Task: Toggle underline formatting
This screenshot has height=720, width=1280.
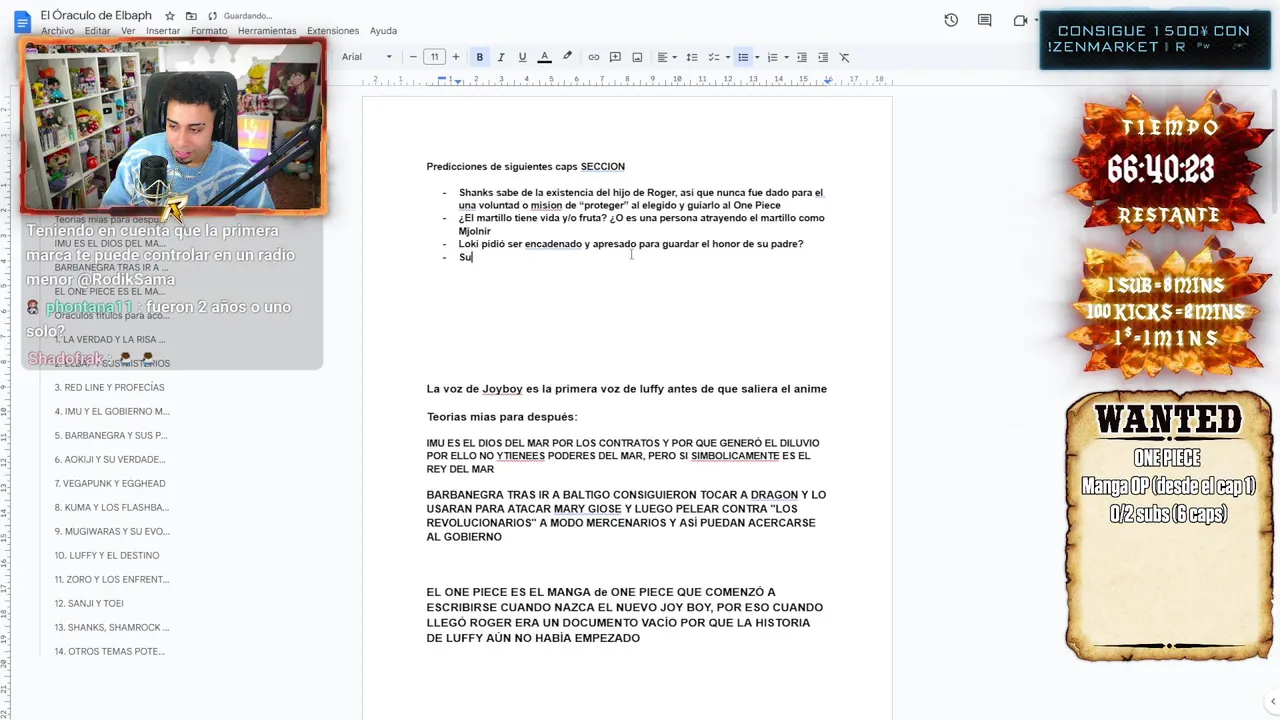Action: 522,57
